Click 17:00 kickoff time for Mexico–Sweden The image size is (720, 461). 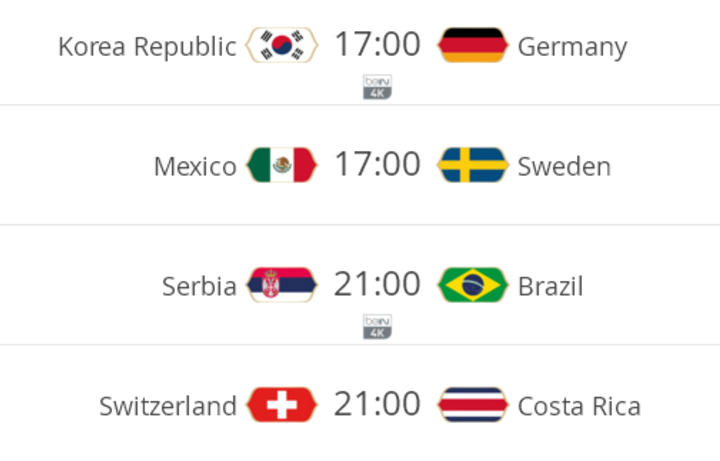[x=377, y=164]
